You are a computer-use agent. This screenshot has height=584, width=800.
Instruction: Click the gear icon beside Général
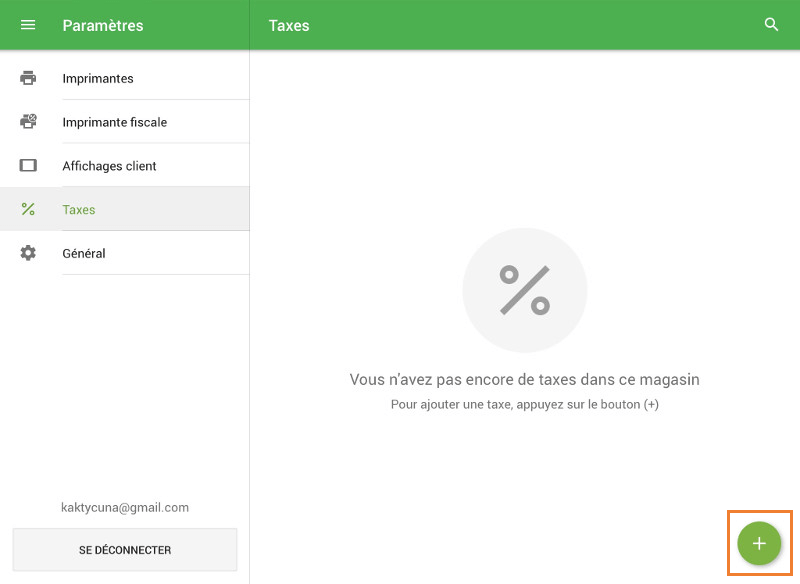[x=28, y=253]
